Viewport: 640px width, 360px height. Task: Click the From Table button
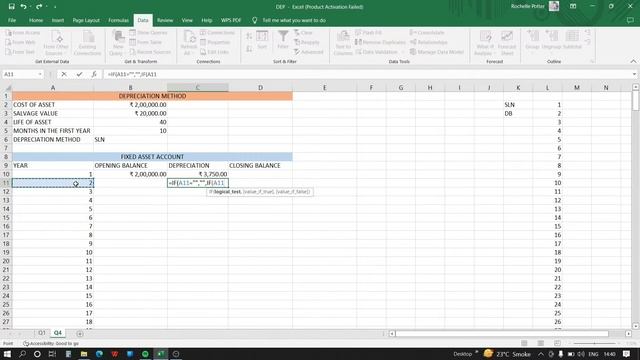146,42
